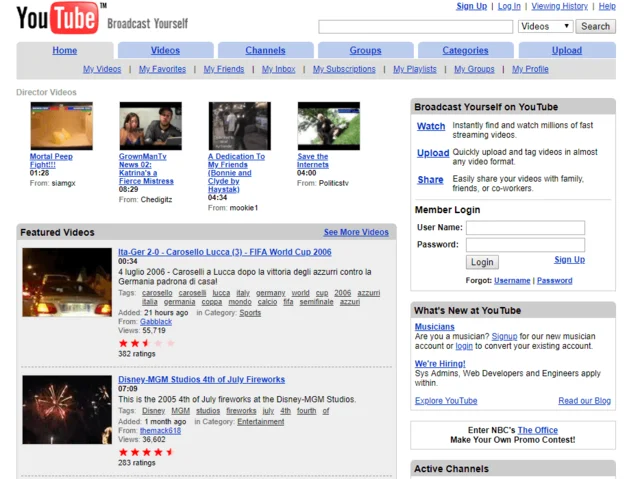Open the Log In link in header

pos(509,6)
